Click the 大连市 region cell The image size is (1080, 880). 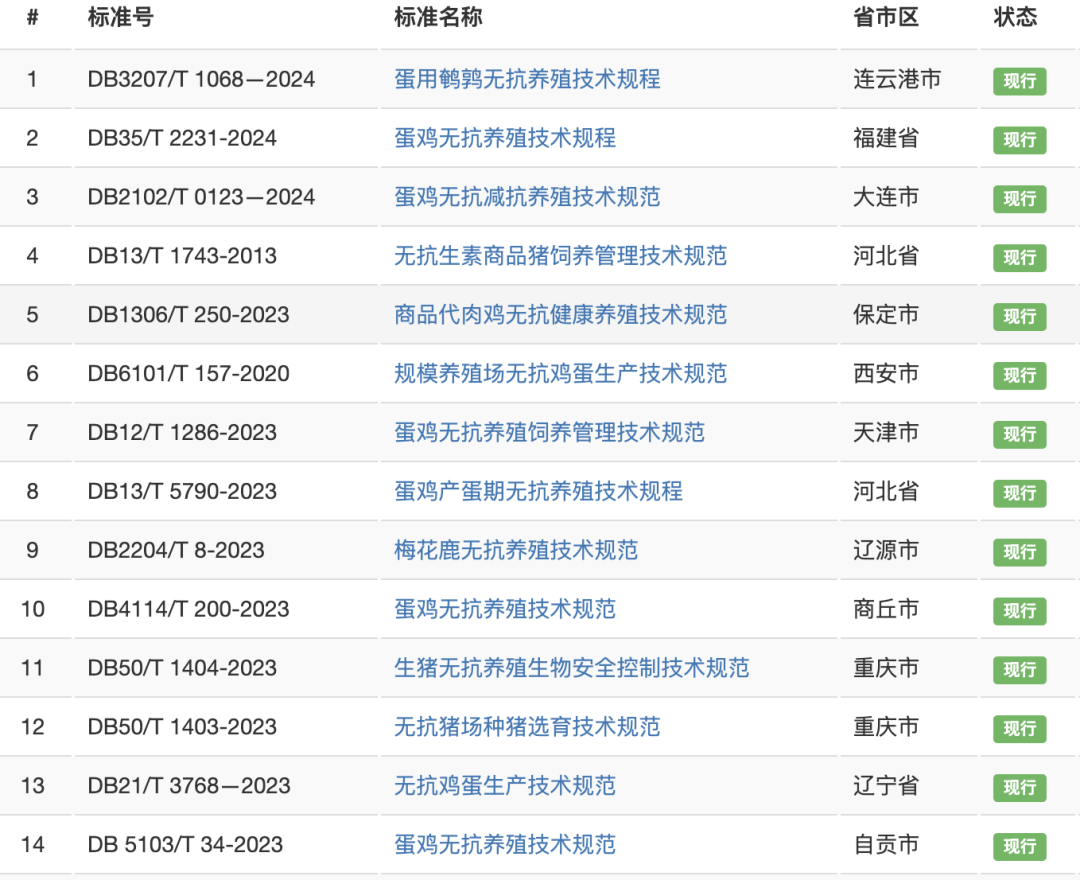[886, 197]
